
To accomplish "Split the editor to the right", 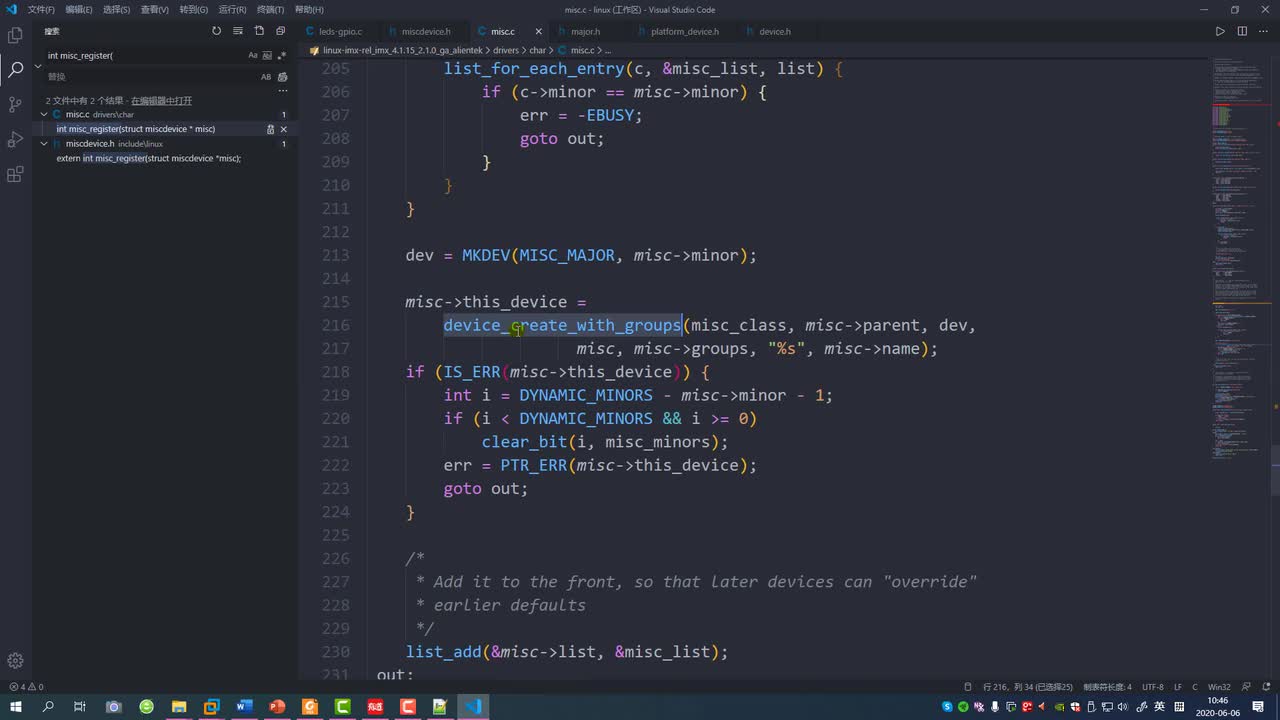I will tap(1242, 31).
